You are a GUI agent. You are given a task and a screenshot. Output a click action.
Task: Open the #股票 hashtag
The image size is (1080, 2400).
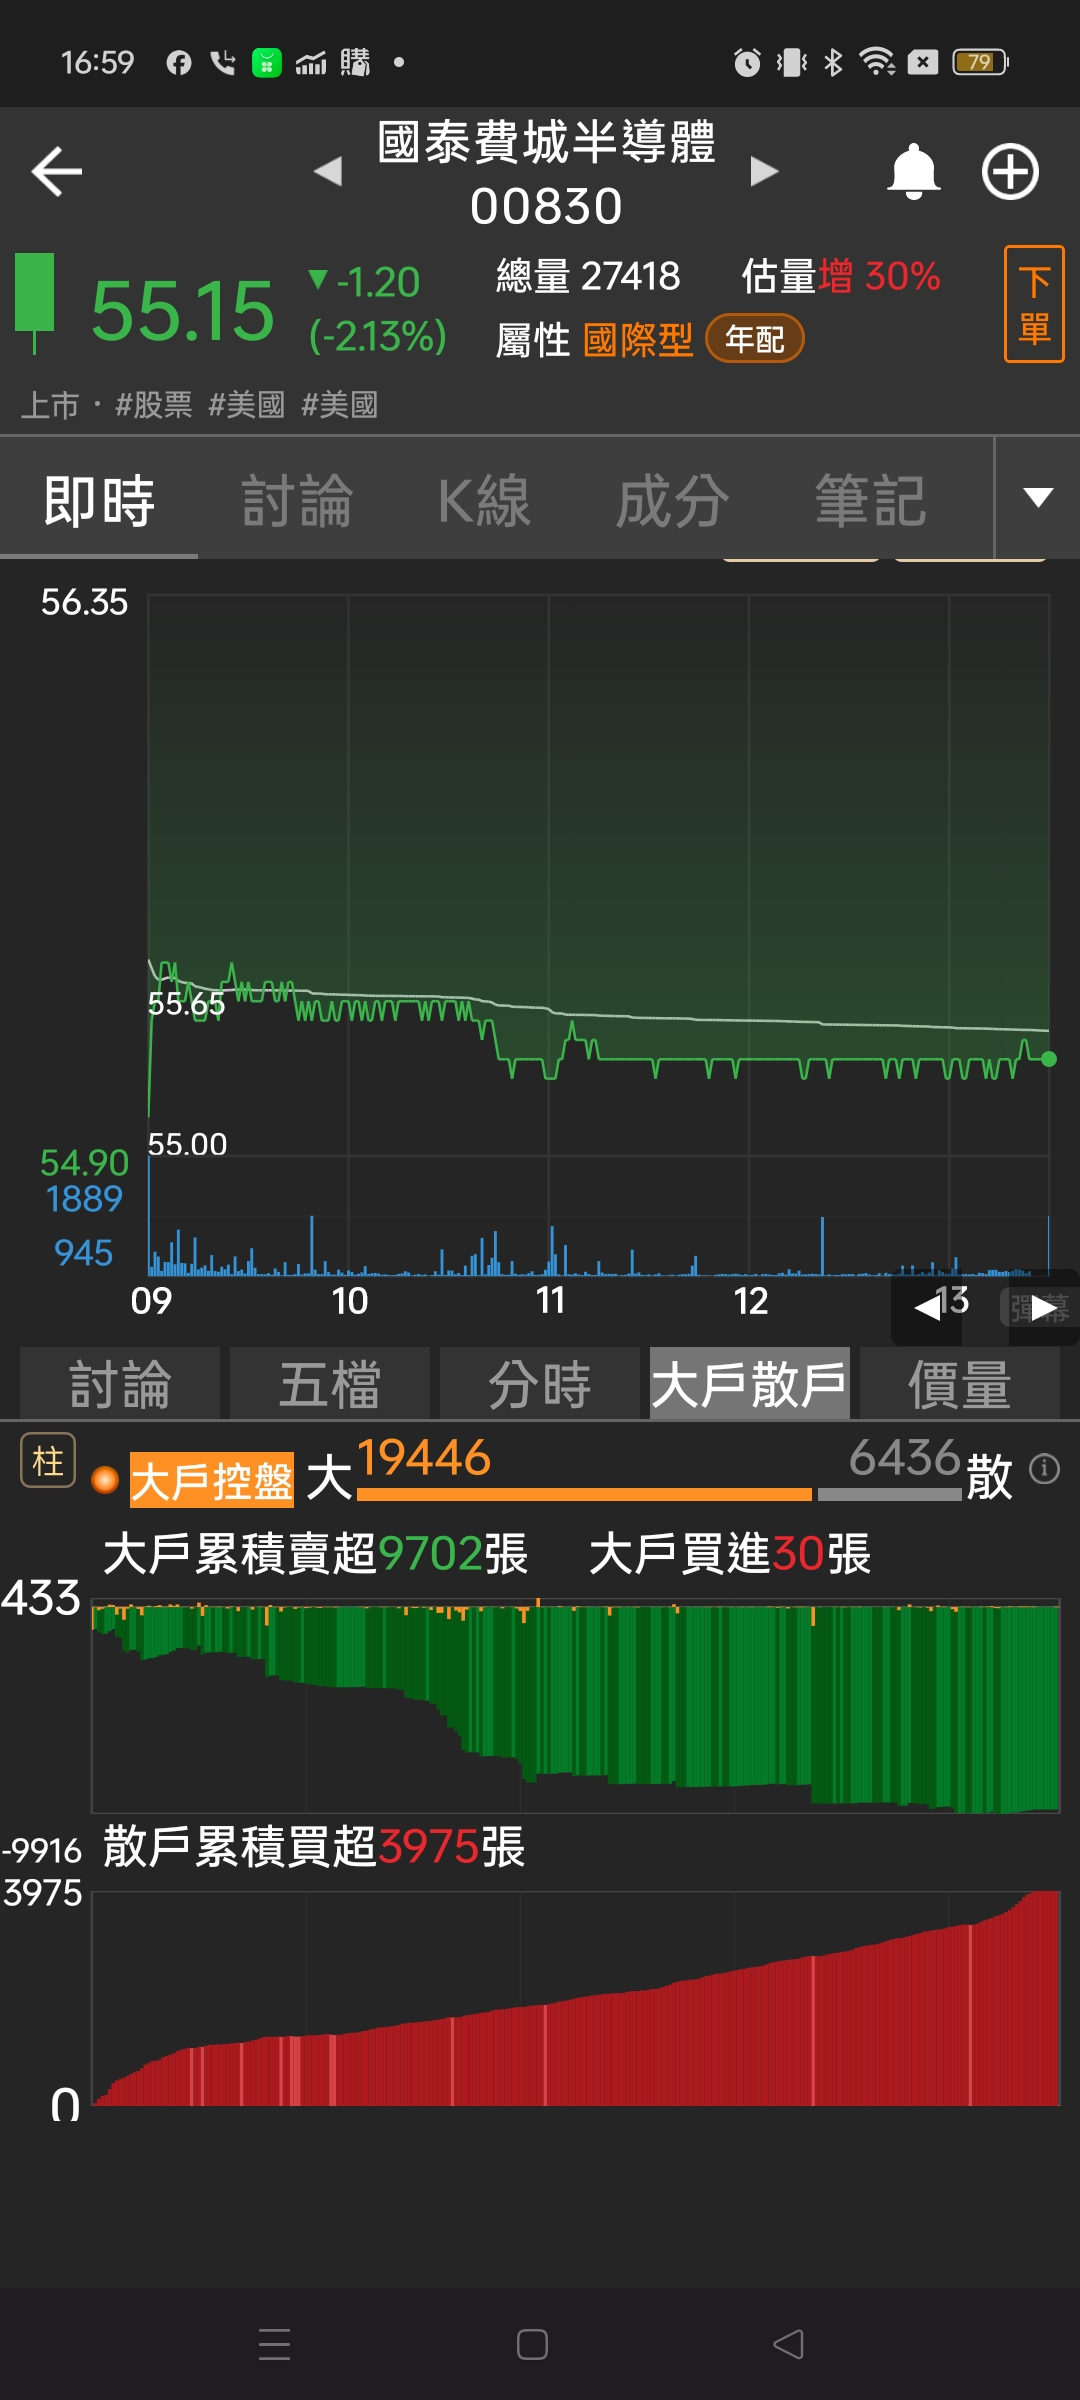(x=153, y=405)
